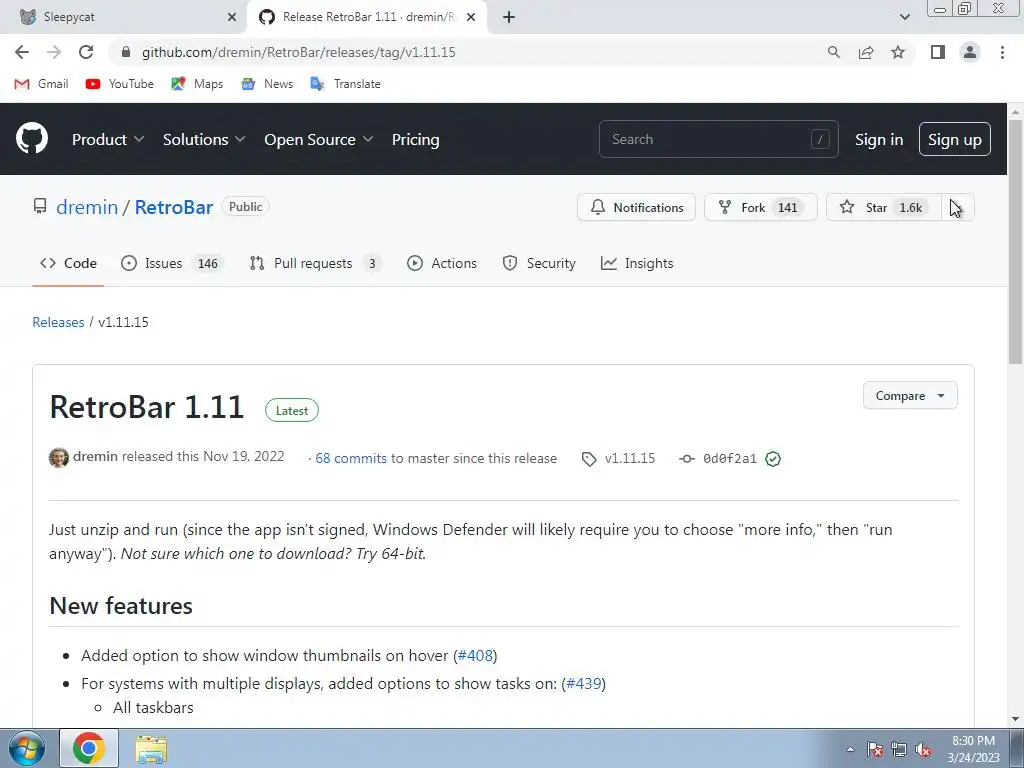Viewport: 1024px width, 768px height.
Task: Click the Latest release badge
Action: [x=291, y=410]
